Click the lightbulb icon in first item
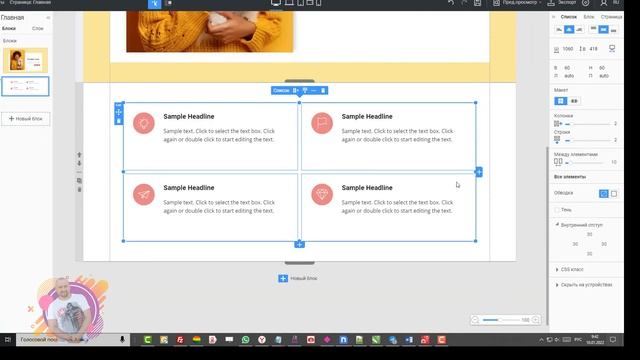 tap(144, 123)
